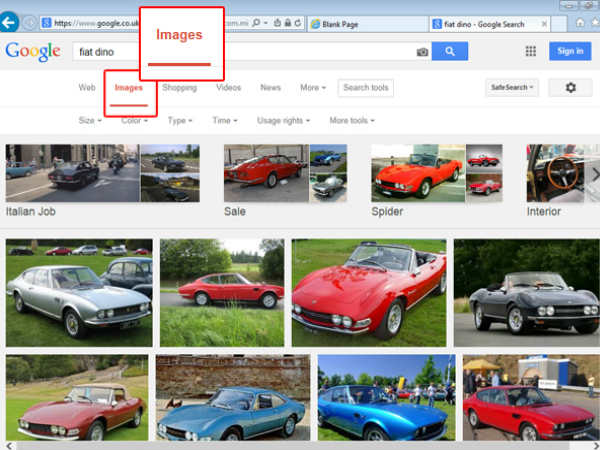Click the Google logo

click(33, 51)
